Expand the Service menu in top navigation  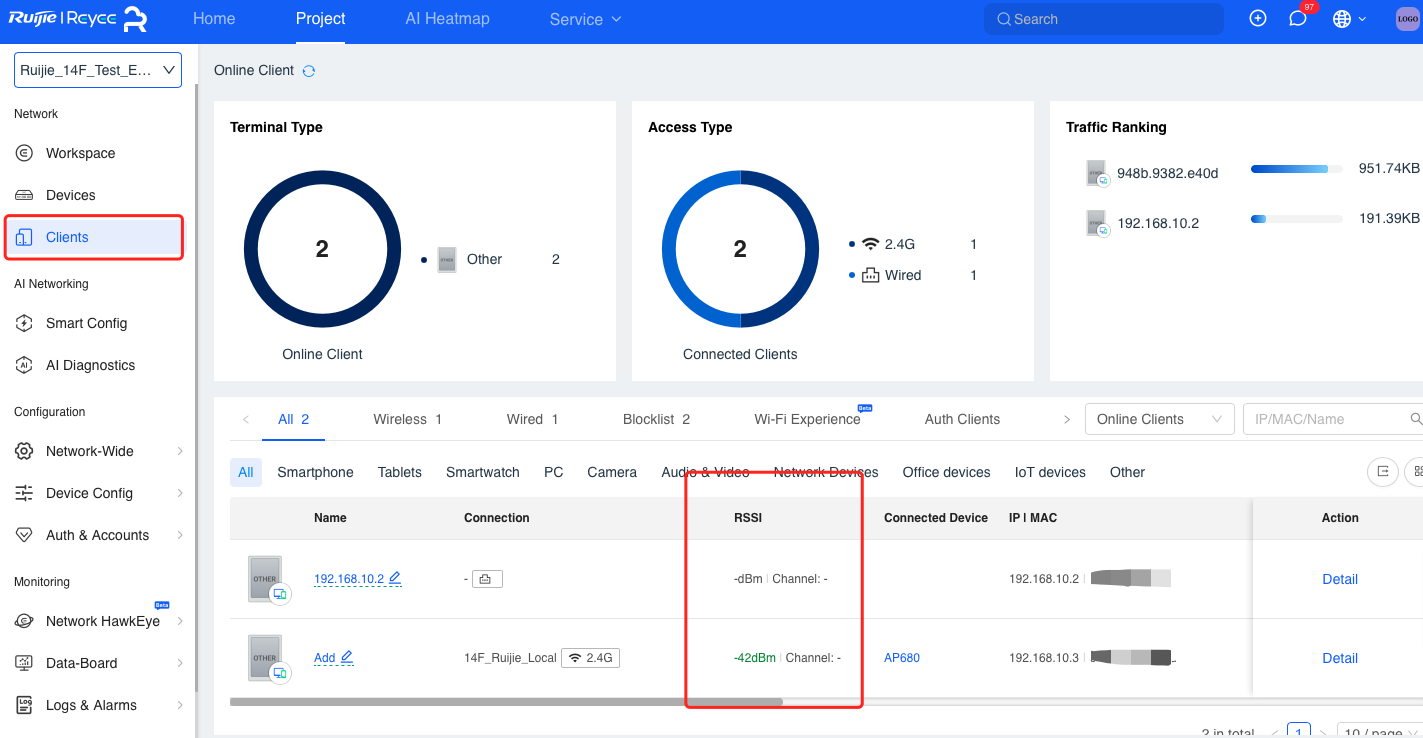coord(585,19)
